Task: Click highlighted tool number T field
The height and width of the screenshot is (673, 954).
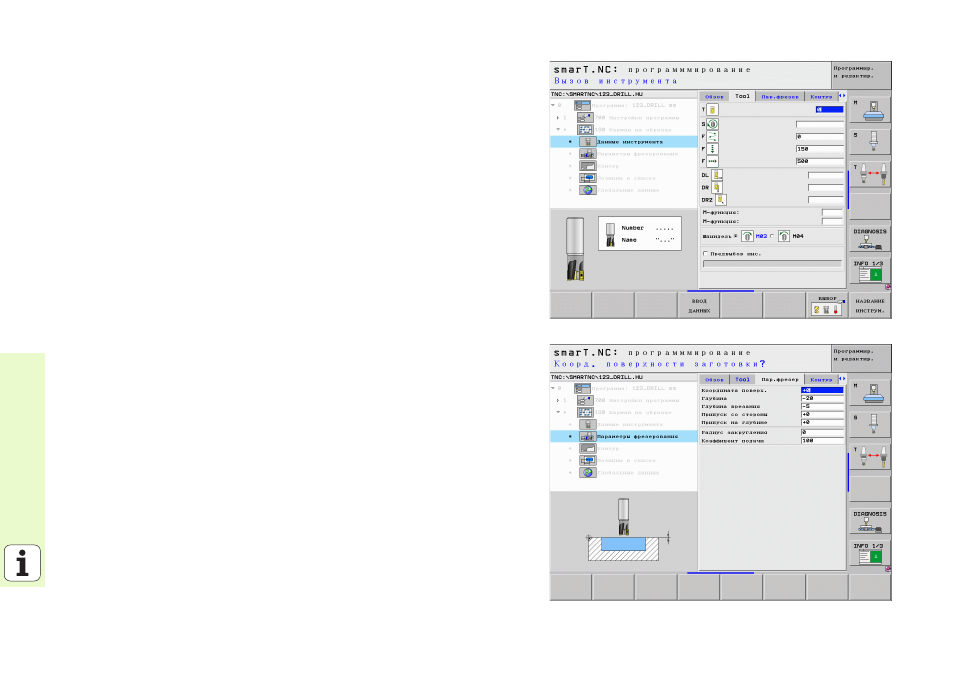Action: [829, 110]
